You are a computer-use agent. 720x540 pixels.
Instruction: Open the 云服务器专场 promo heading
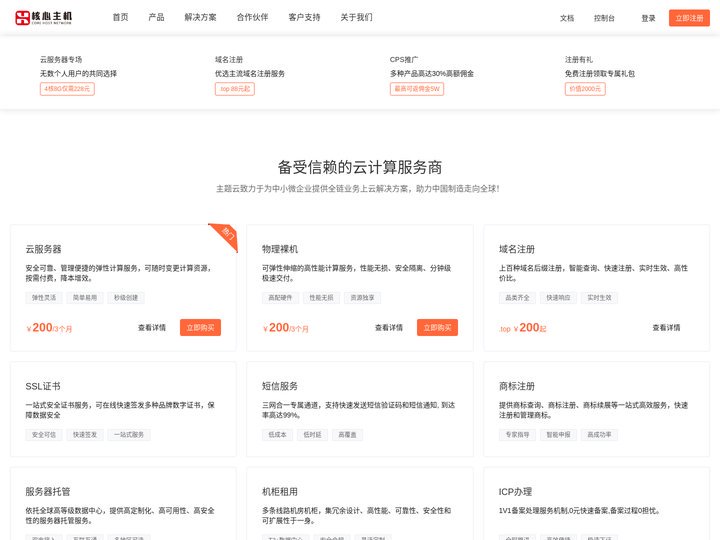coord(61,60)
